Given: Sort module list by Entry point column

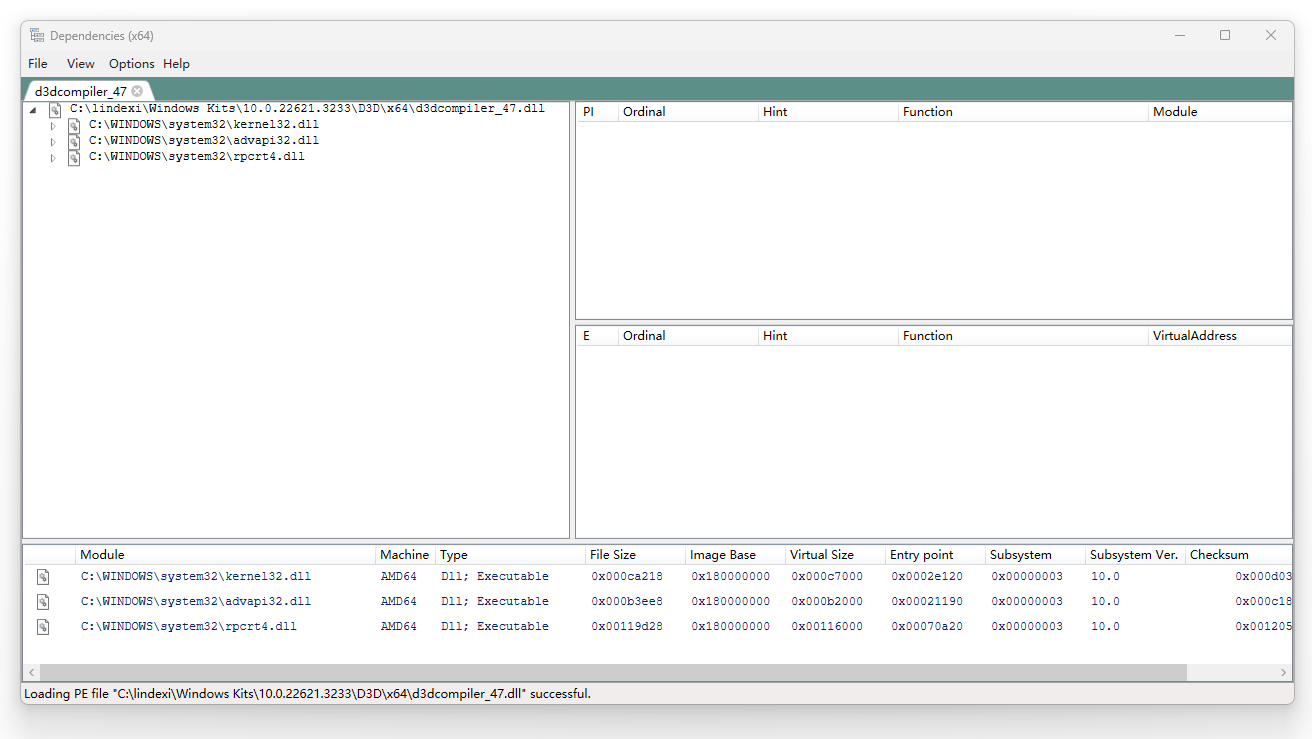Looking at the screenshot, I should coord(935,555).
